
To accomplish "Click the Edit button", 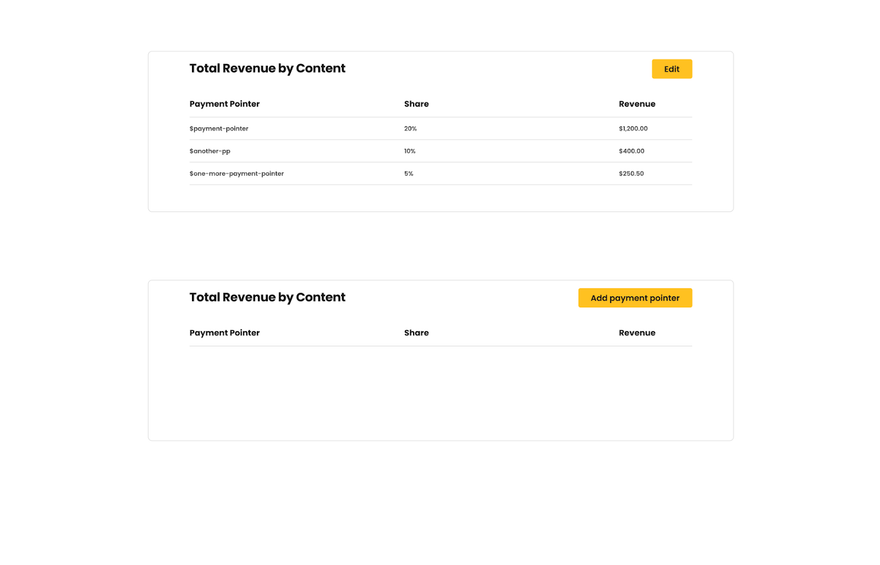I will [671, 69].
